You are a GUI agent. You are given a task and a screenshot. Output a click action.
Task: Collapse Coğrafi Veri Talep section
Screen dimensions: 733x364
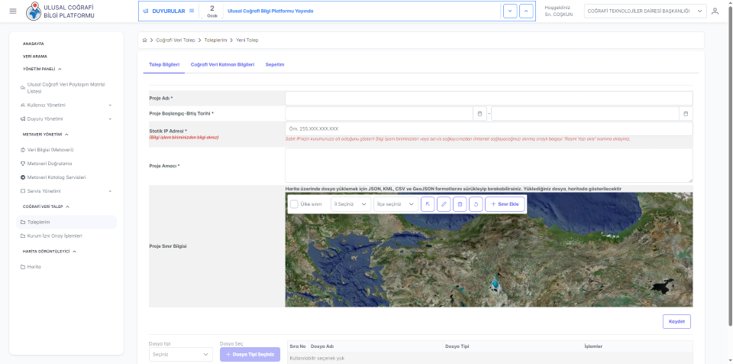pyautogui.click(x=46, y=206)
